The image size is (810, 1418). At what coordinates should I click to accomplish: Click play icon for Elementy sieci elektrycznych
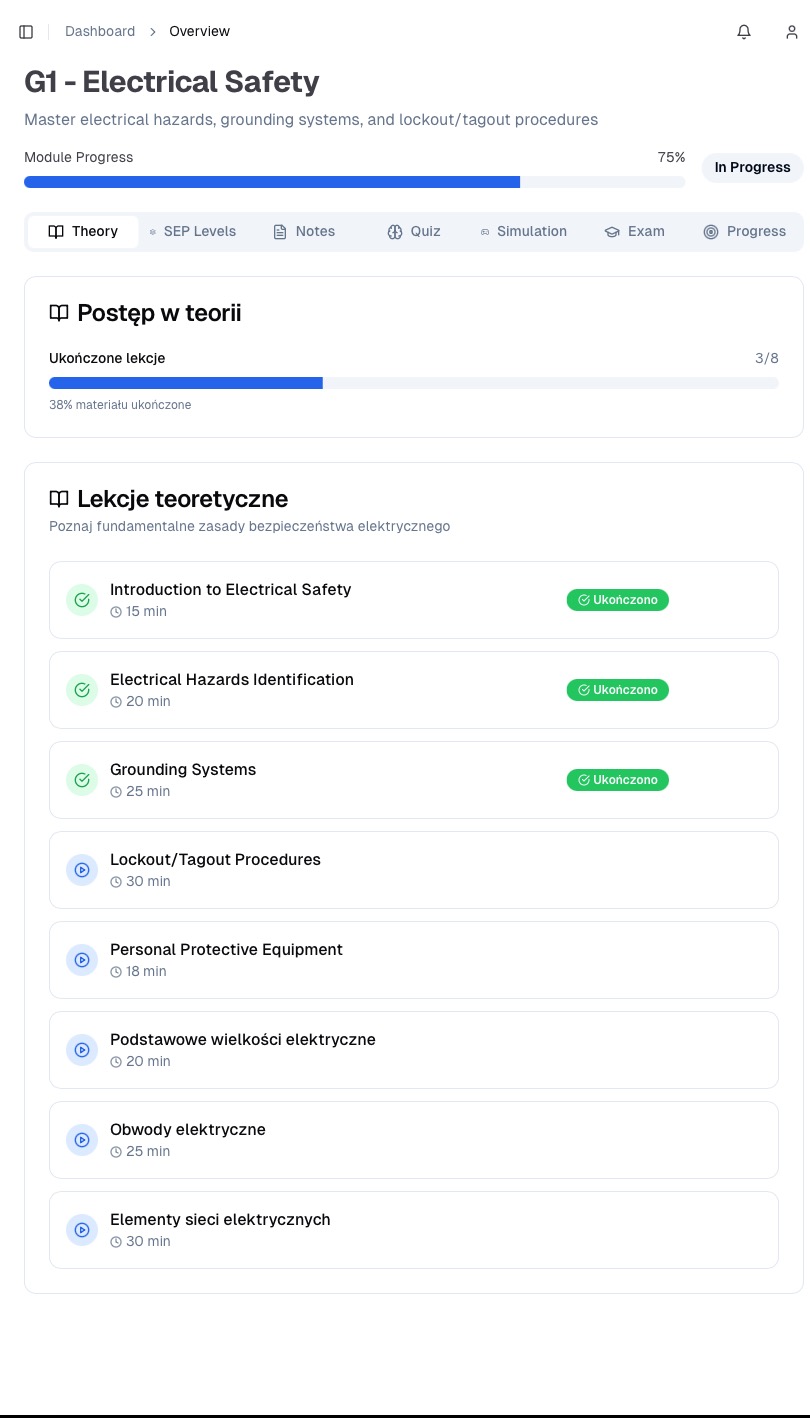(82, 1230)
